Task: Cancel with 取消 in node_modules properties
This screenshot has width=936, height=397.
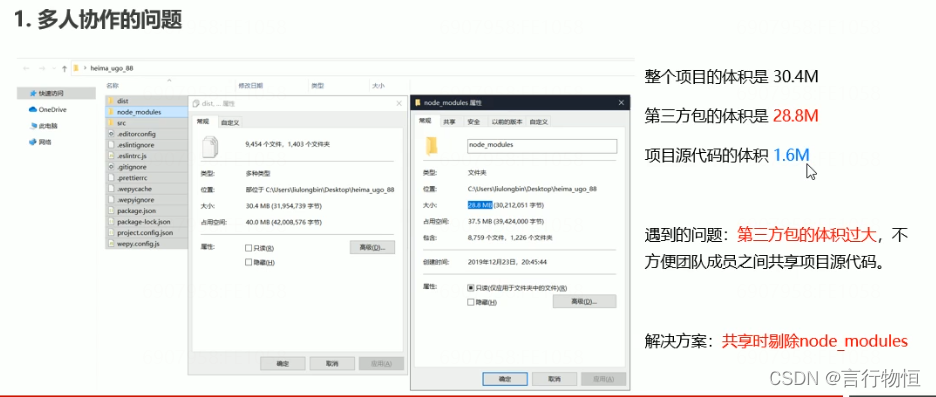Action: point(555,379)
